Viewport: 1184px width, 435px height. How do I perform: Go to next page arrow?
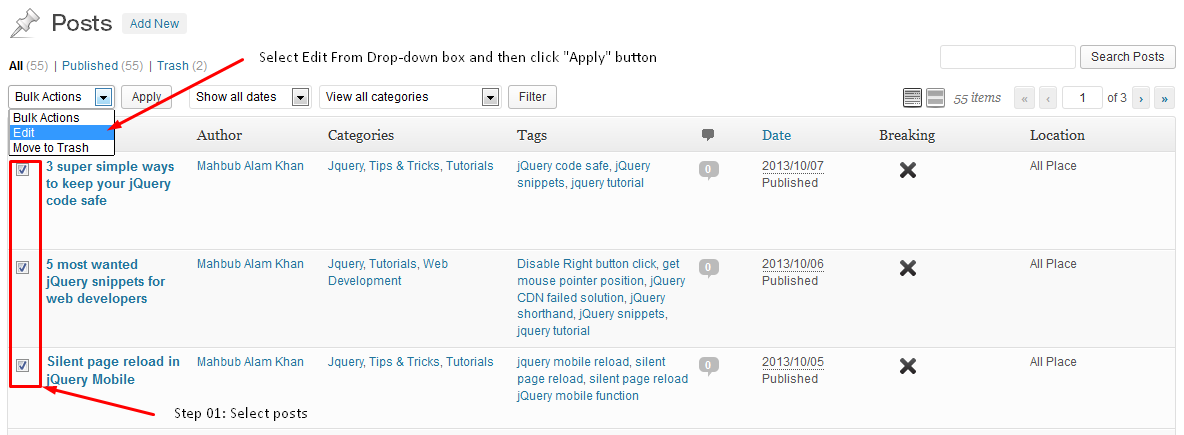point(1140,98)
